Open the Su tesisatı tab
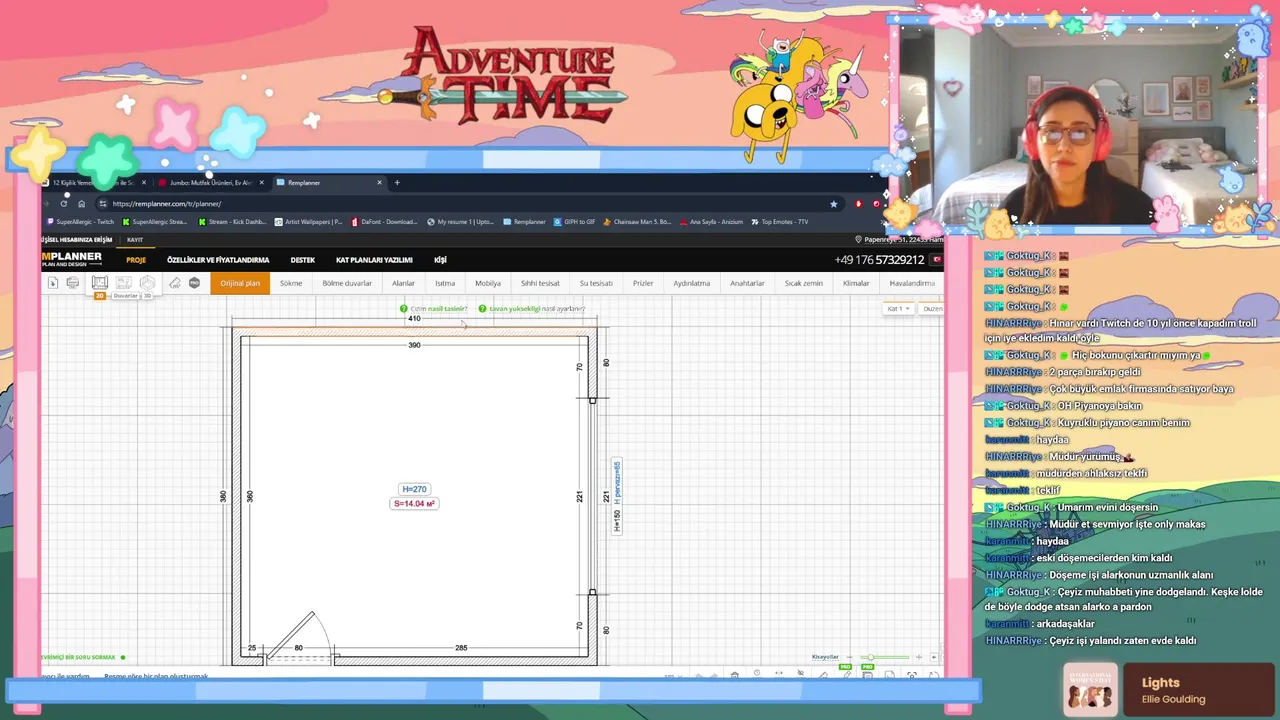Viewport: 1280px width, 720px height. tap(596, 283)
